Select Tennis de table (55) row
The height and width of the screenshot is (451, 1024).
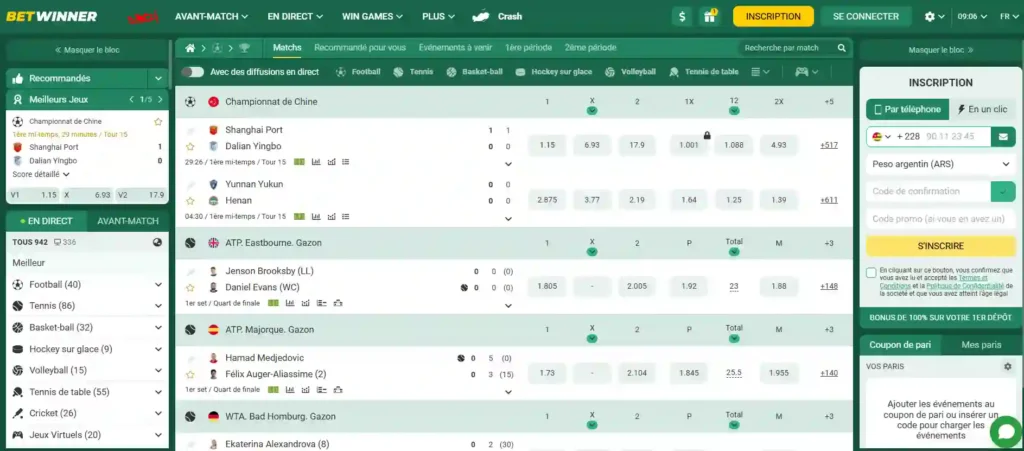point(87,392)
